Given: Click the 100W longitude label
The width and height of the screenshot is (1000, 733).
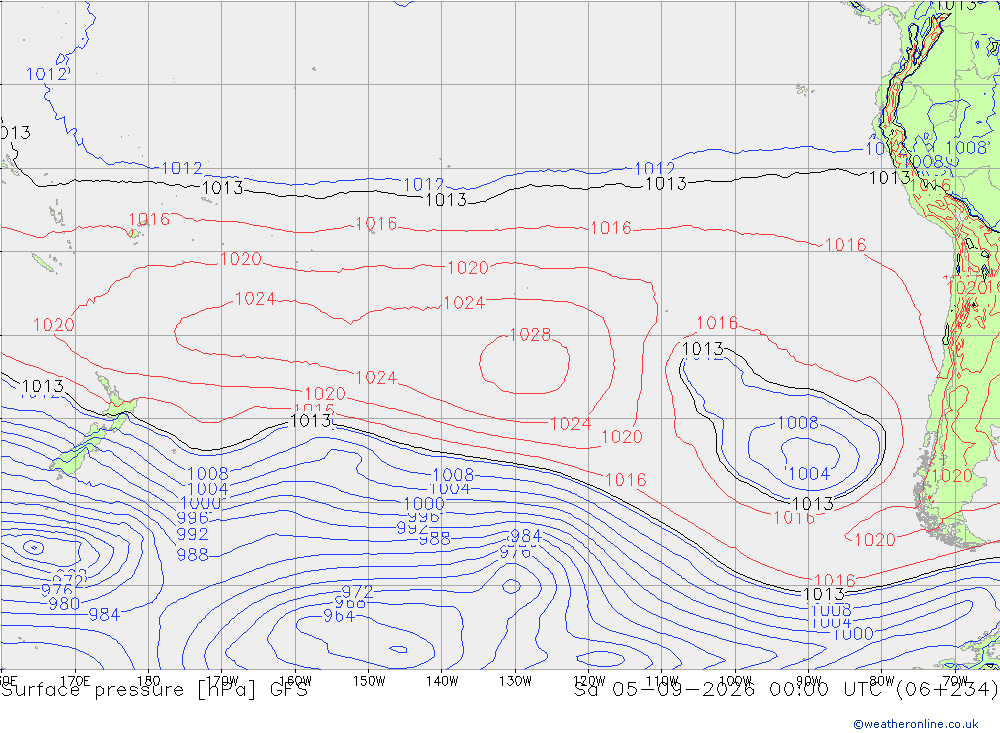Looking at the screenshot, I should pyautogui.click(x=735, y=681).
